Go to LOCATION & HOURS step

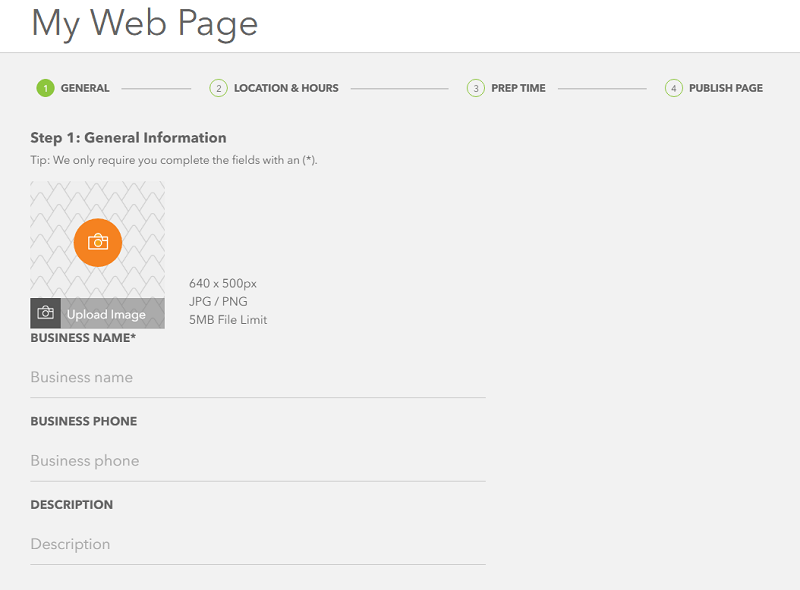point(286,88)
